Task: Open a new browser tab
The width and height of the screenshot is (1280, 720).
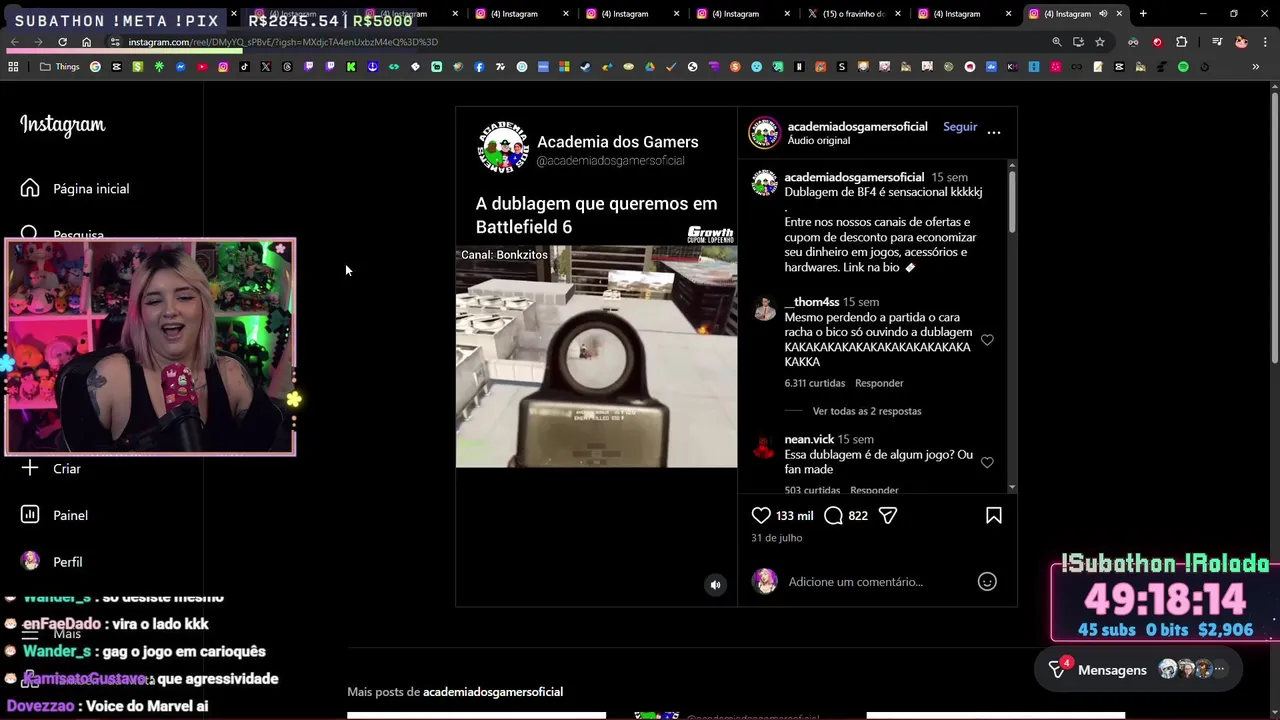Action: pos(1143,14)
